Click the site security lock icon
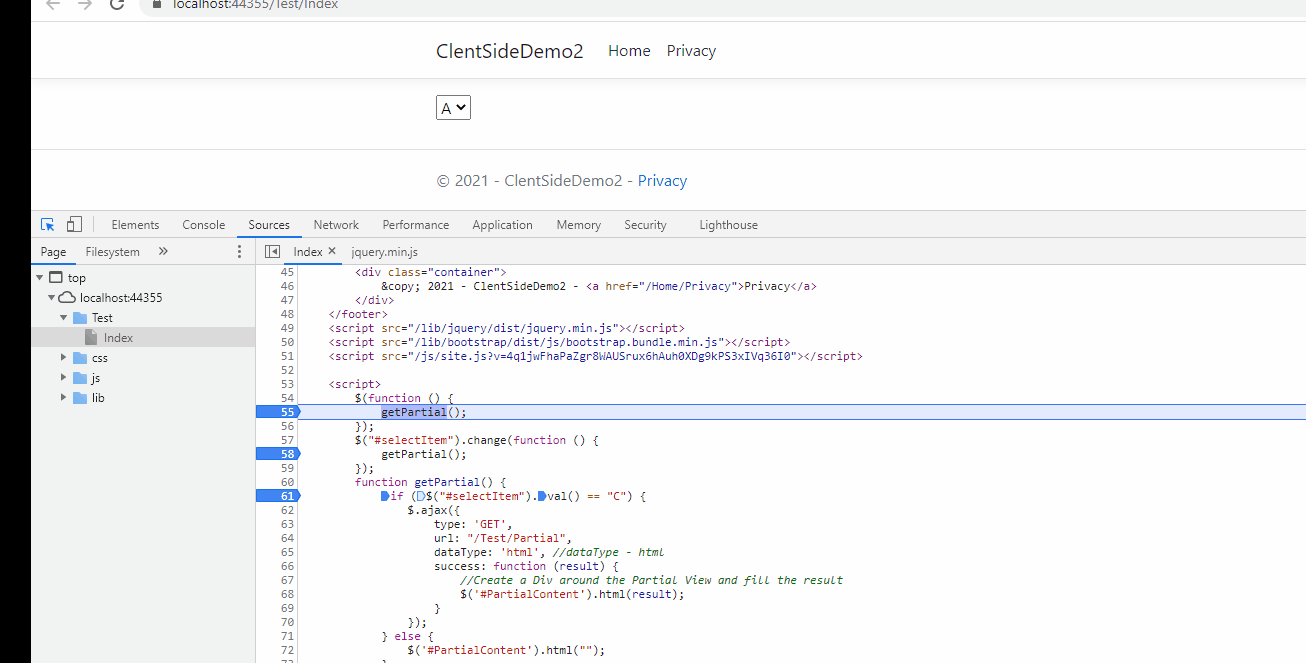The height and width of the screenshot is (663, 1306). 157,5
